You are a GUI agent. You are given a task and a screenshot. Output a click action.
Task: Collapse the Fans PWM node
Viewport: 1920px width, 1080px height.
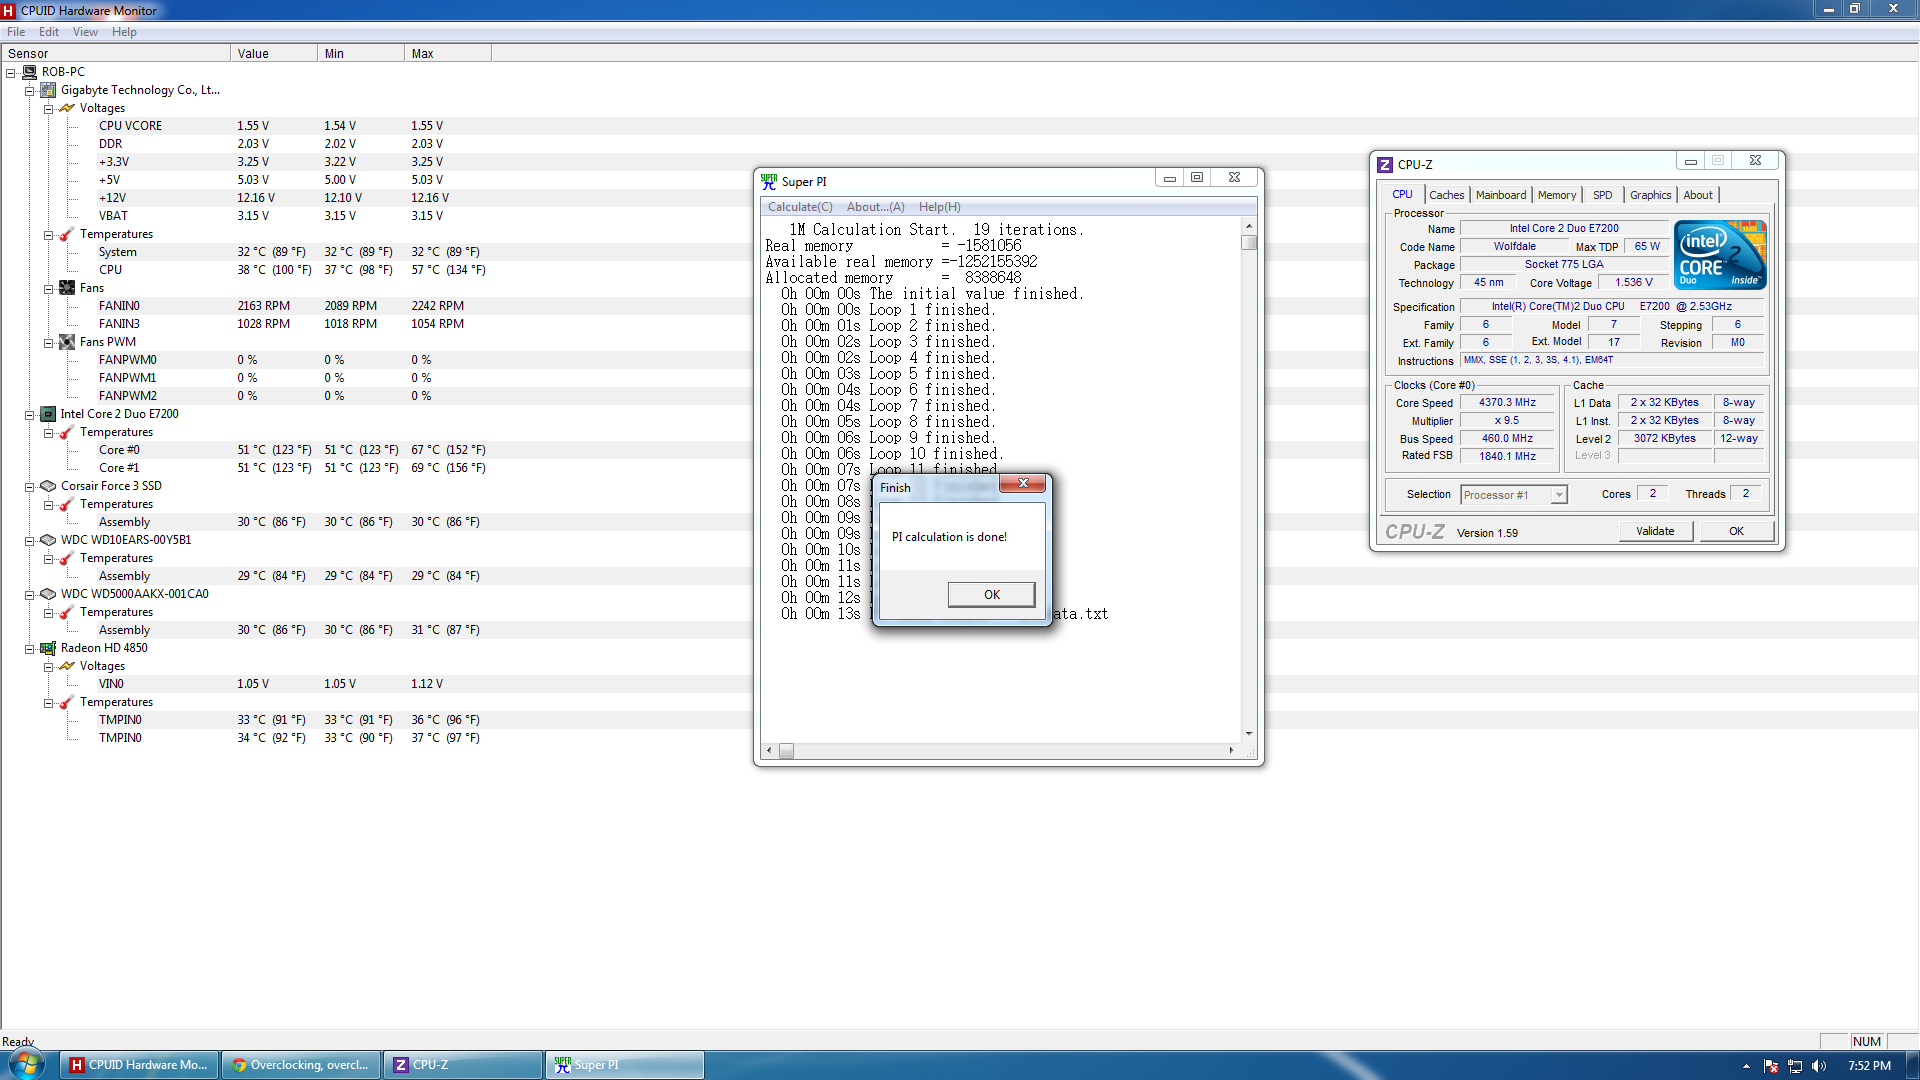coord(48,343)
